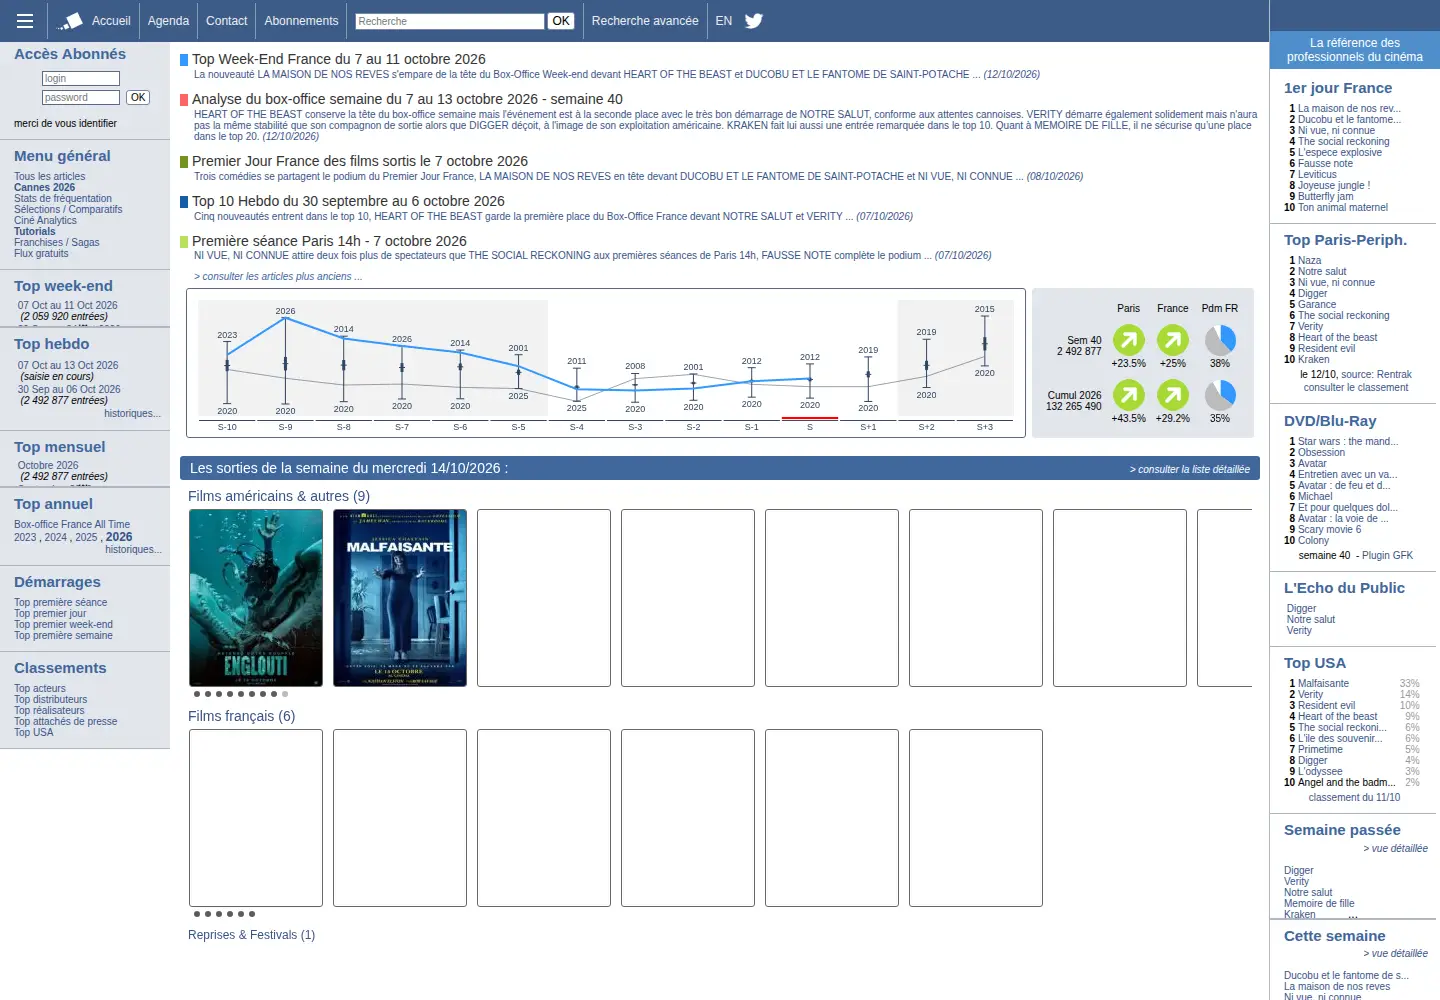The image size is (1440, 1000).
Task: Click the red square beside Analyse du box-office
Action: point(184,100)
